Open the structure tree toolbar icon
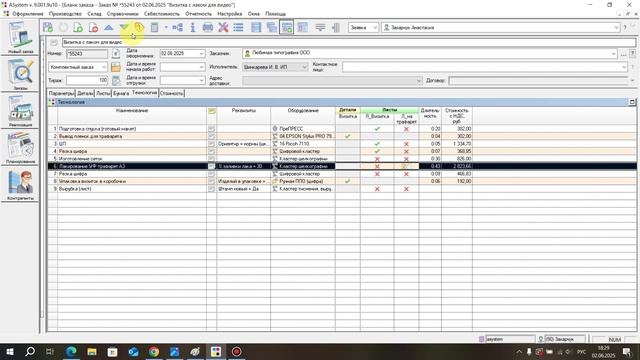The width and height of the screenshot is (640, 360). pyautogui.click(x=178, y=27)
